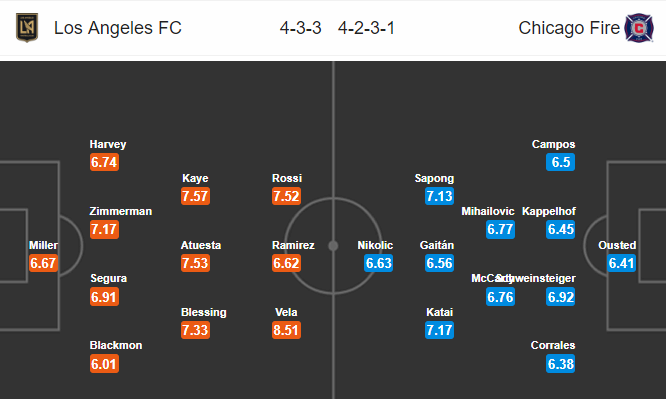
Task: Click Katai's 7.17 blue rating
Action: coord(439,330)
